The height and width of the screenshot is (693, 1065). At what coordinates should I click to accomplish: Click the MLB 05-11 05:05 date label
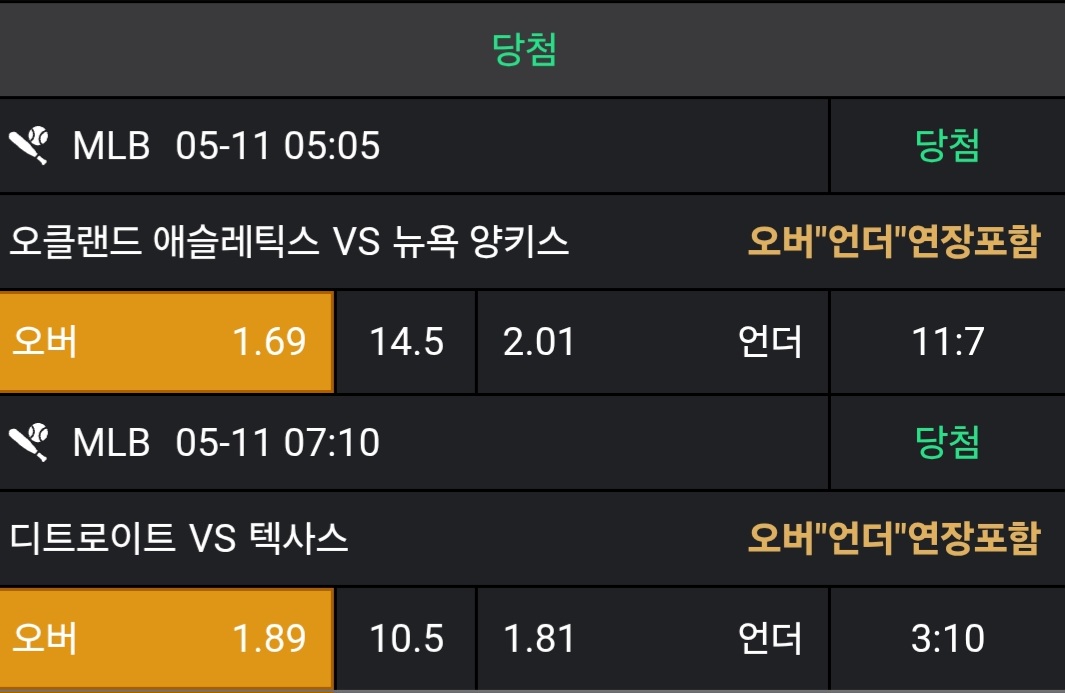click(x=227, y=146)
